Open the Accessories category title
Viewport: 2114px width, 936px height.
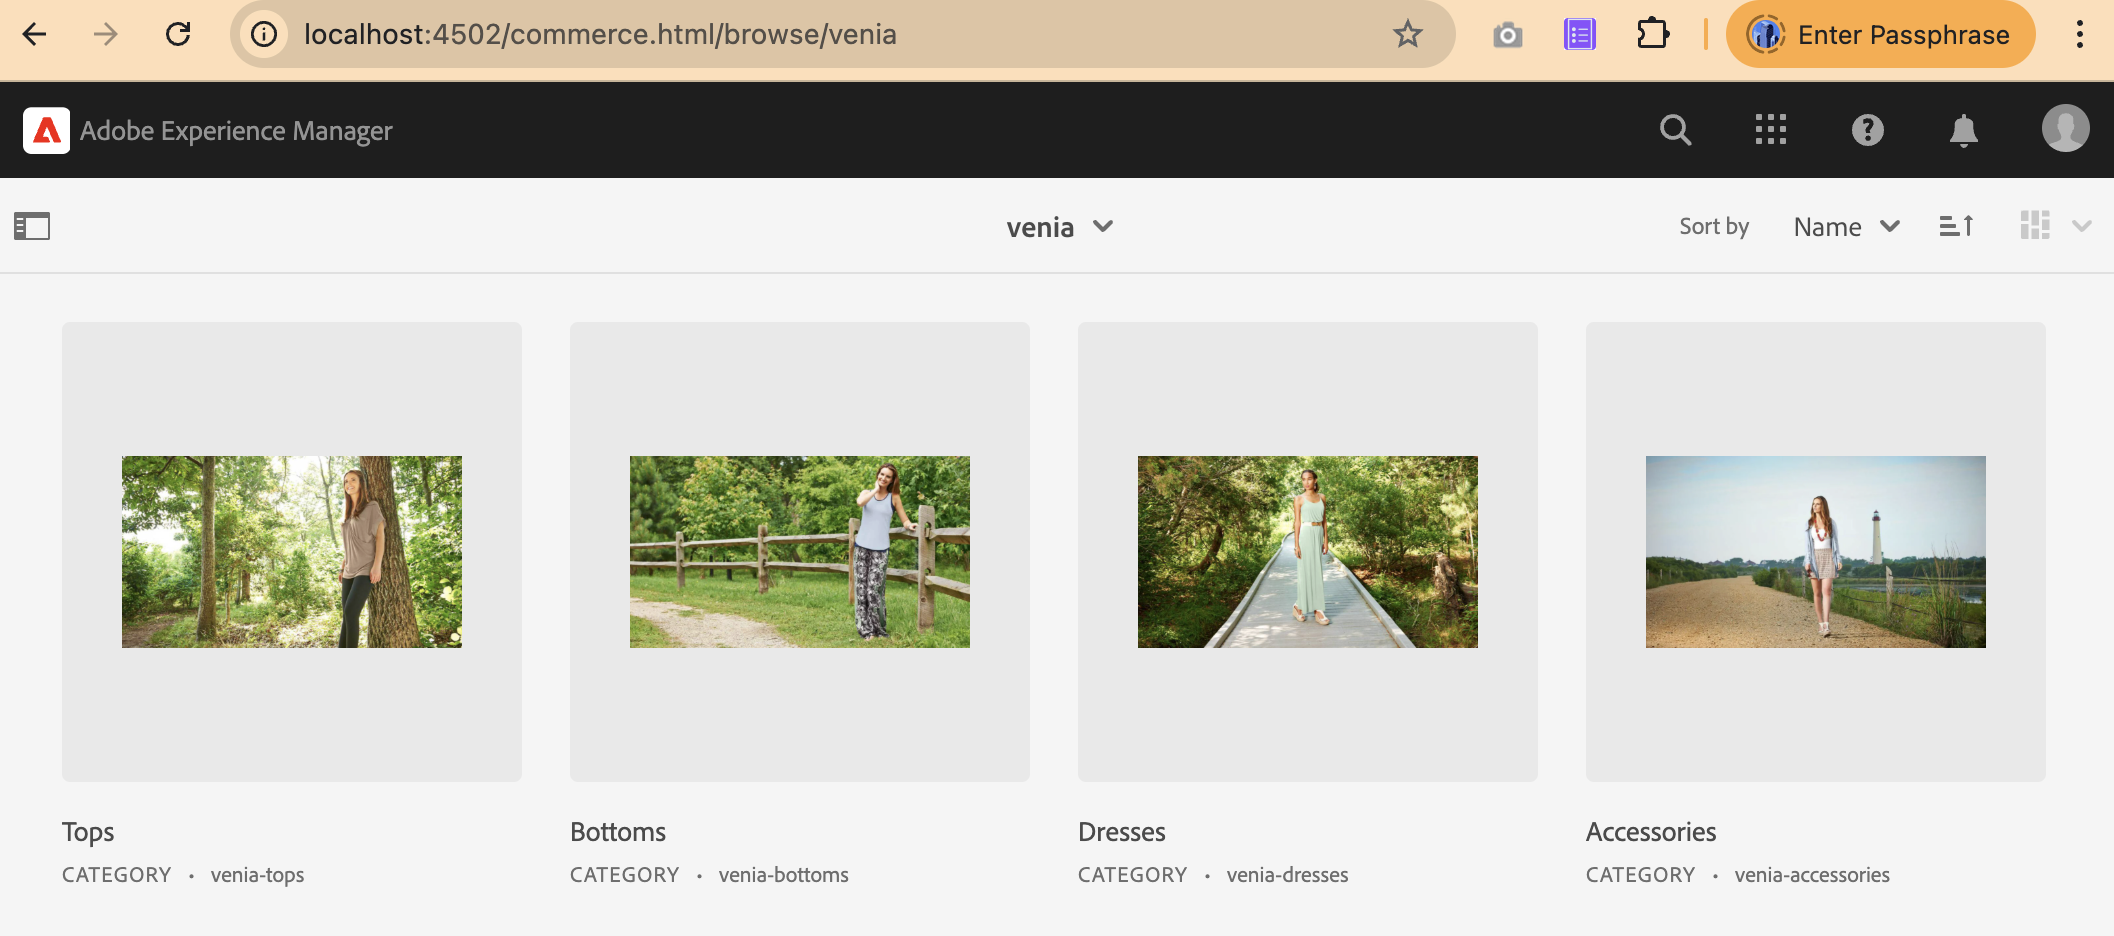(x=1650, y=832)
